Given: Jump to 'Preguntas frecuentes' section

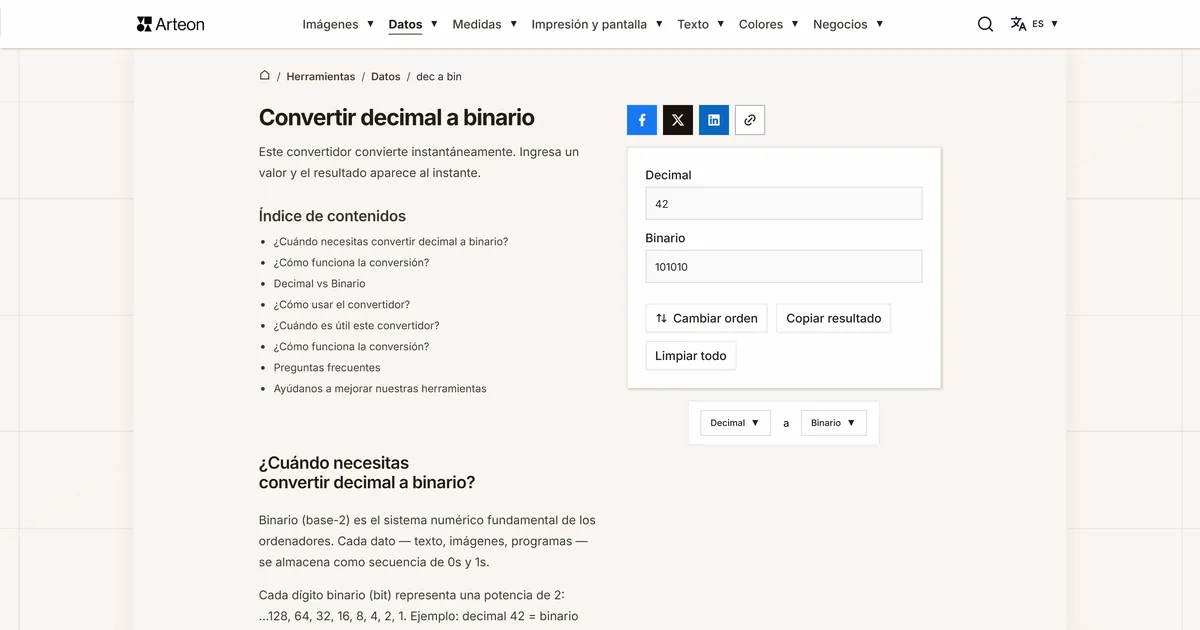Looking at the screenshot, I should [x=327, y=367].
